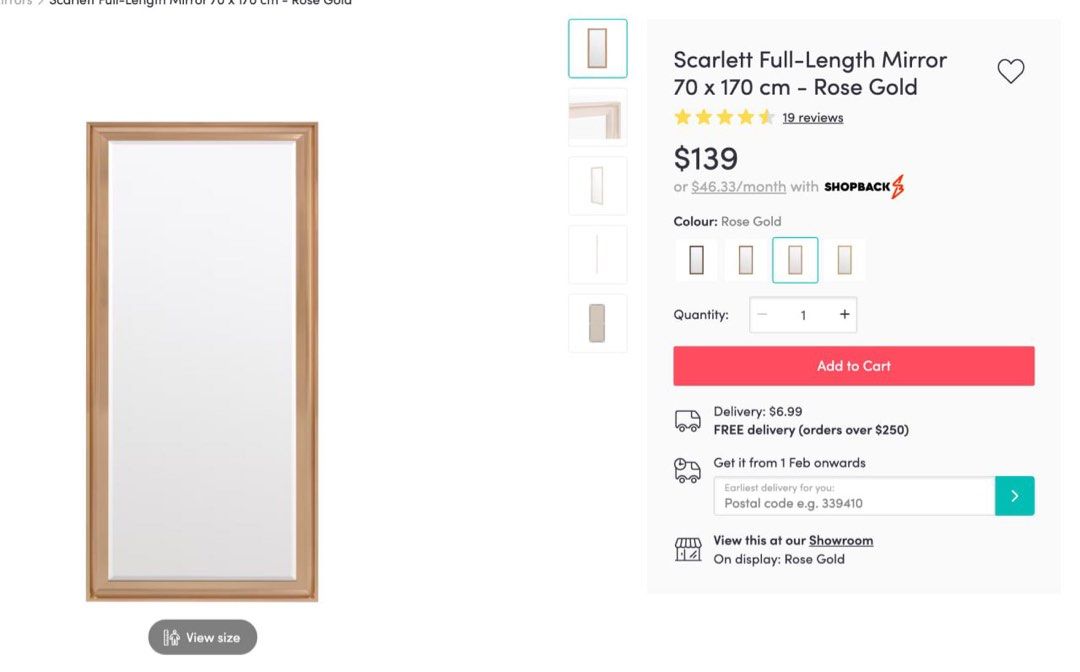Reselect the Rose Gold colour swatch
The height and width of the screenshot is (672, 1080).
point(794,259)
